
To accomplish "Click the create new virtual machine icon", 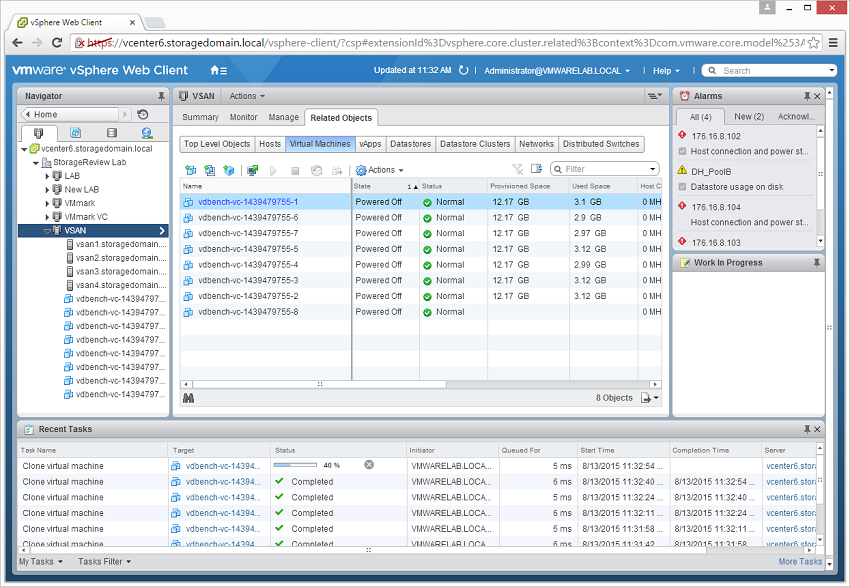I will pyautogui.click(x=190, y=170).
